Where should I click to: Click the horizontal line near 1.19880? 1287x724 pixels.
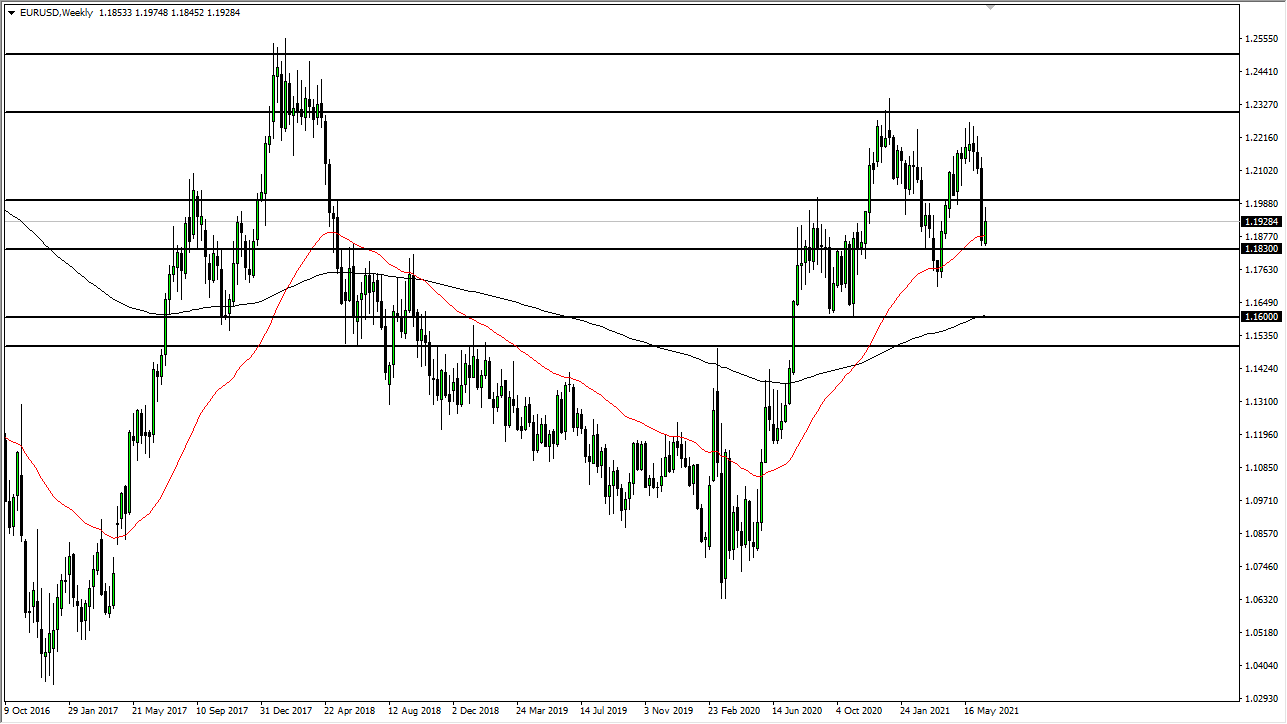pyautogui.click(x=600, y=198)
